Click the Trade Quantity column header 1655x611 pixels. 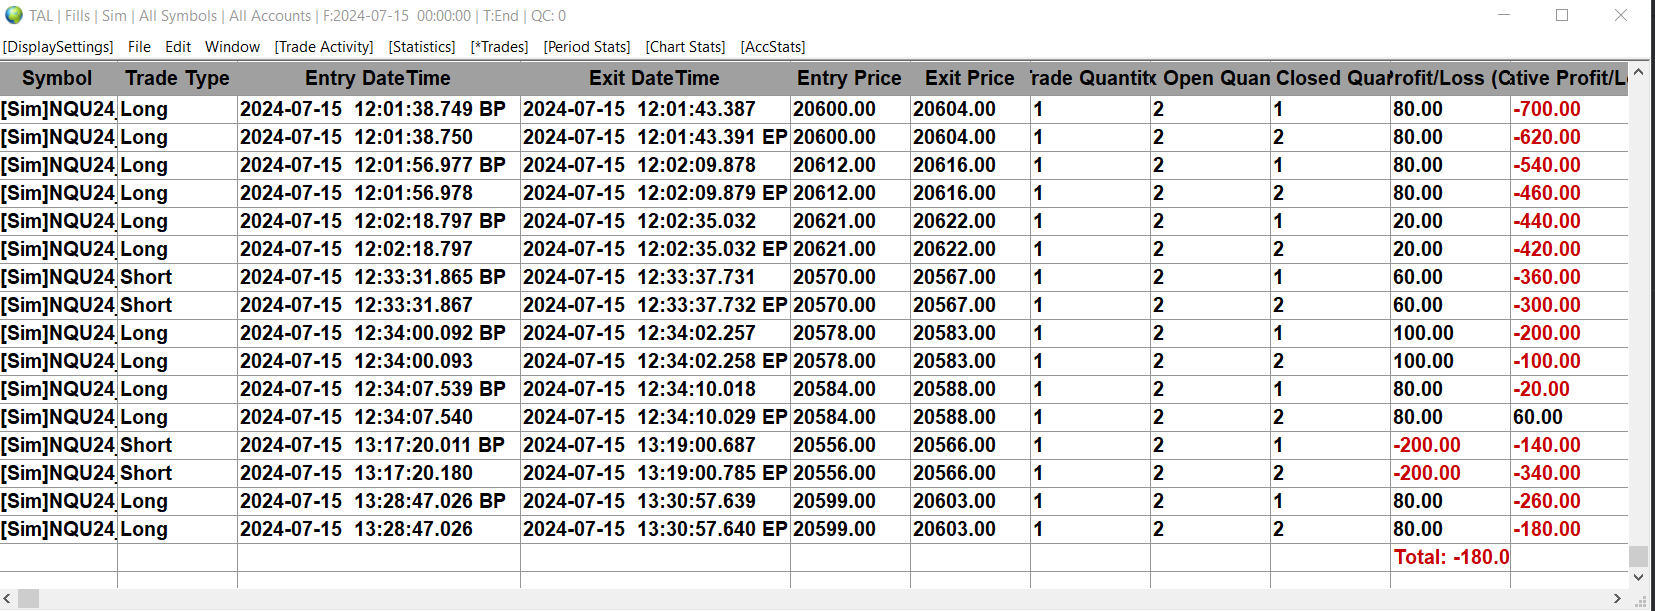click(1090, 78)
